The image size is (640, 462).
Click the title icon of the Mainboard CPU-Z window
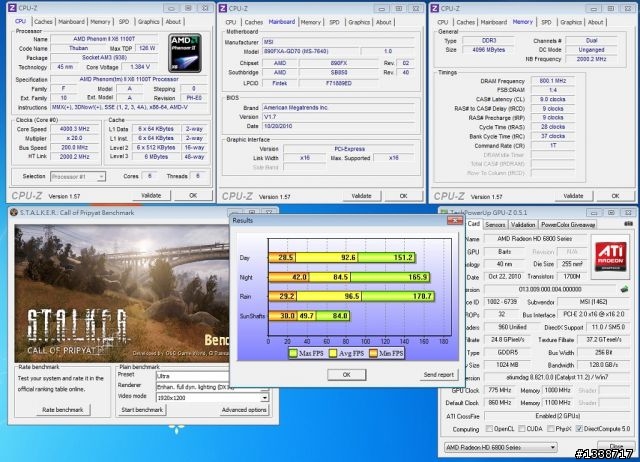tap(225, 7)
